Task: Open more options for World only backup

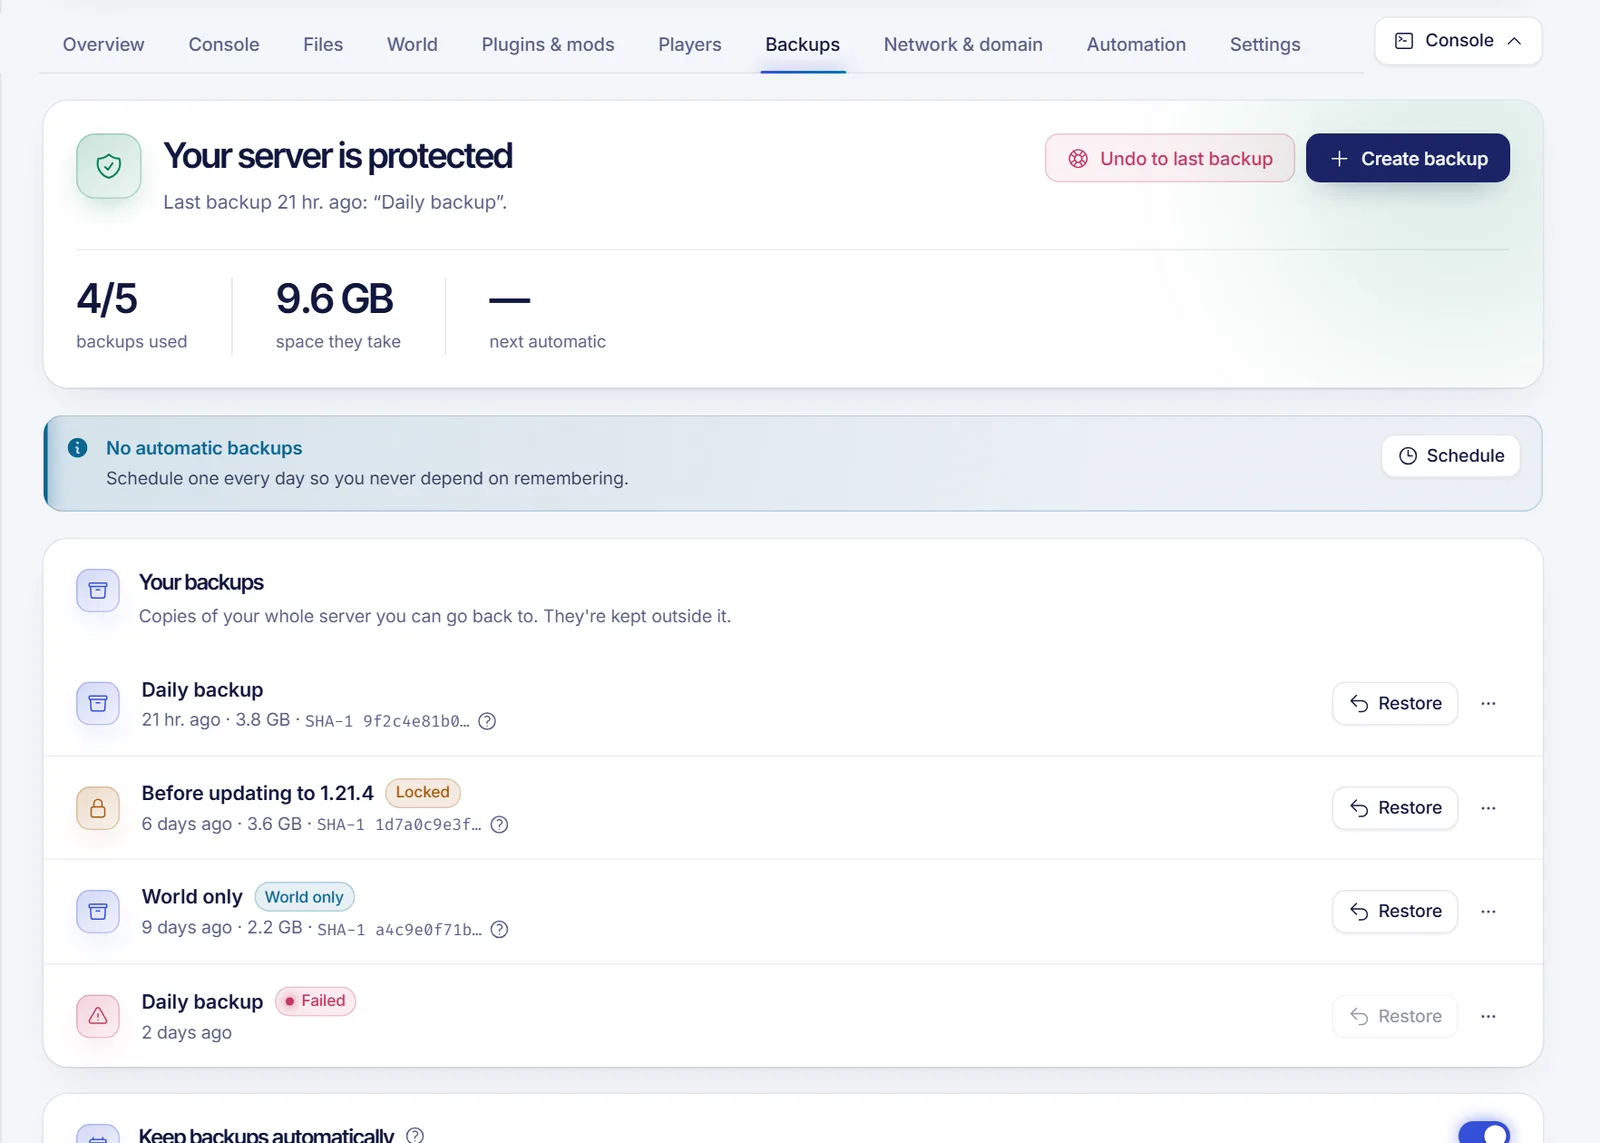Action: 1488,911
